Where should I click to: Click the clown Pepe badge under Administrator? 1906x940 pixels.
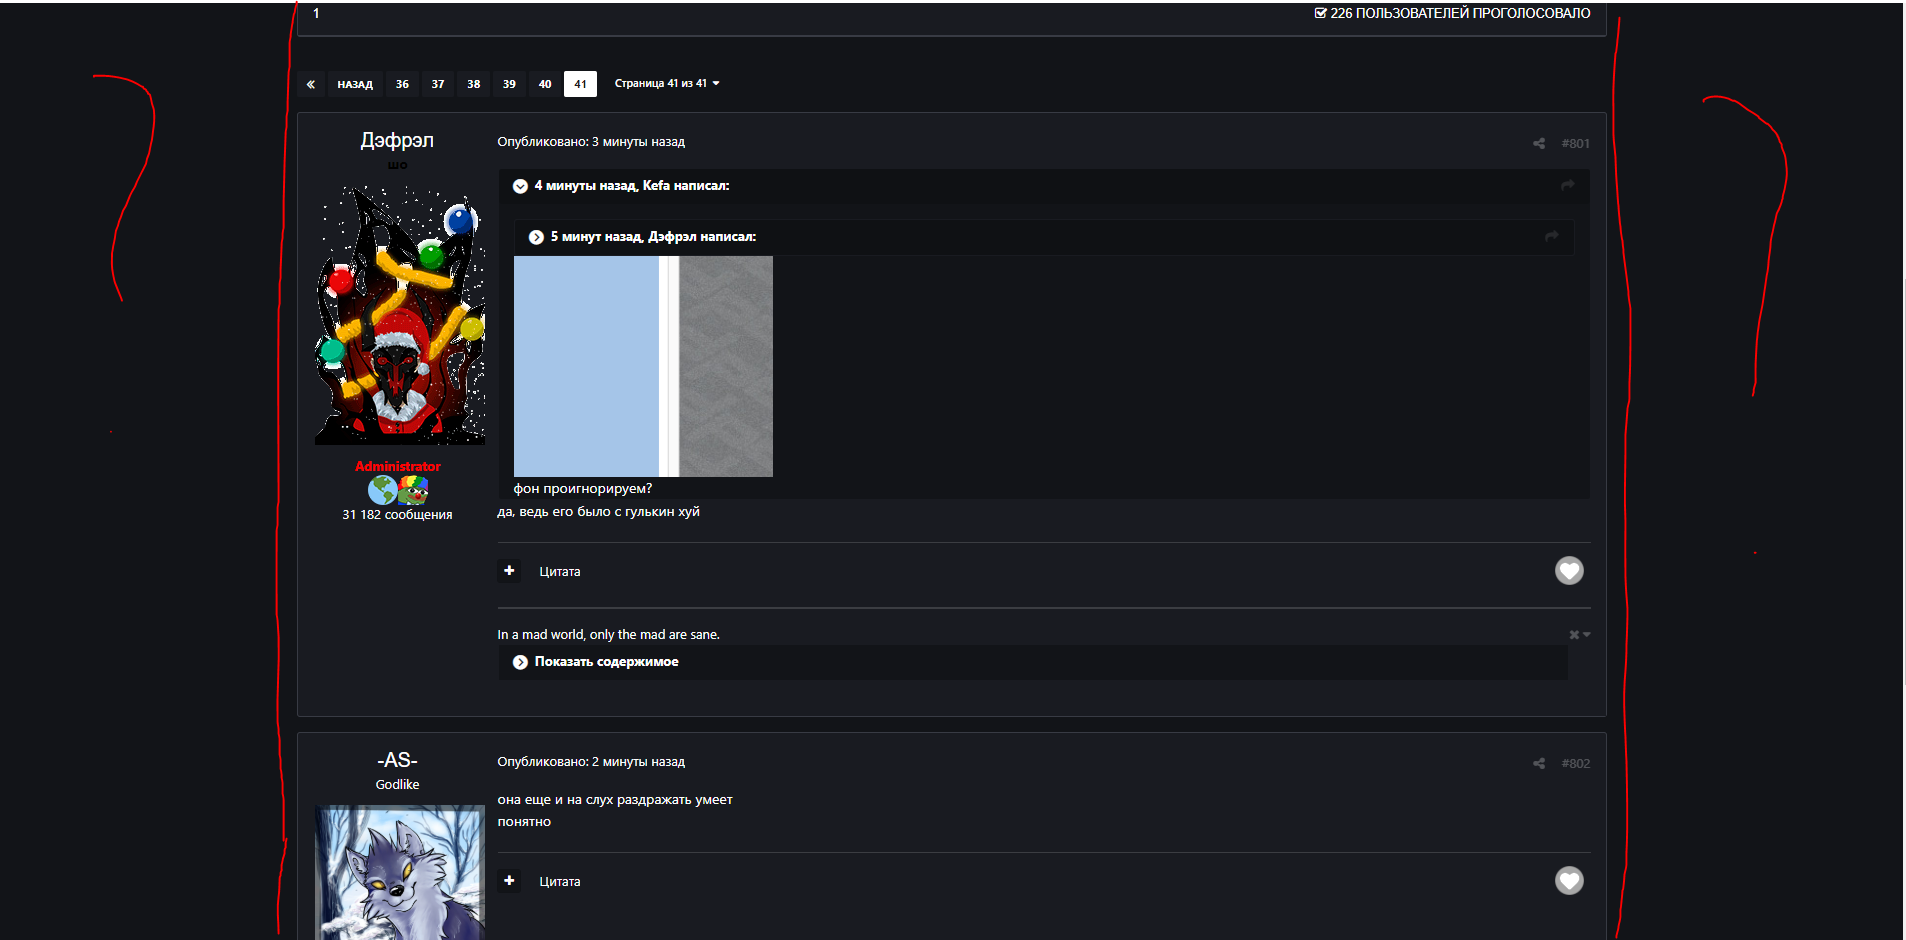pos(413,491)
